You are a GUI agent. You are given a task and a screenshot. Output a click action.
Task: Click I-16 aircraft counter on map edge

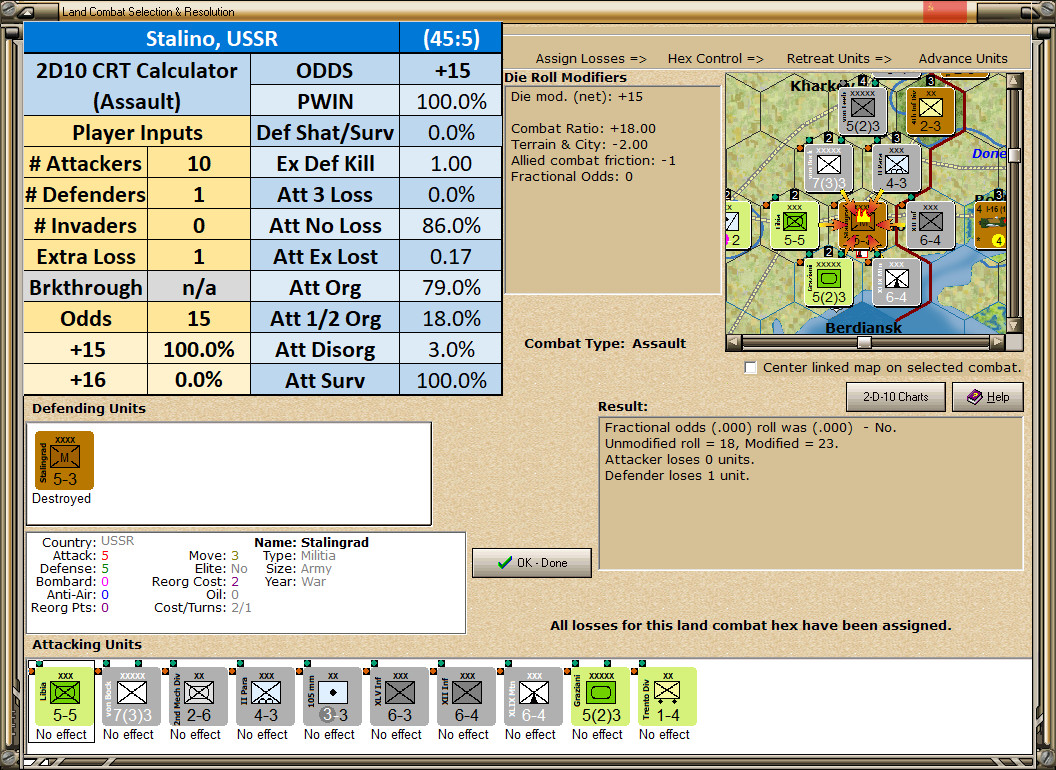(x=991, y=225)
